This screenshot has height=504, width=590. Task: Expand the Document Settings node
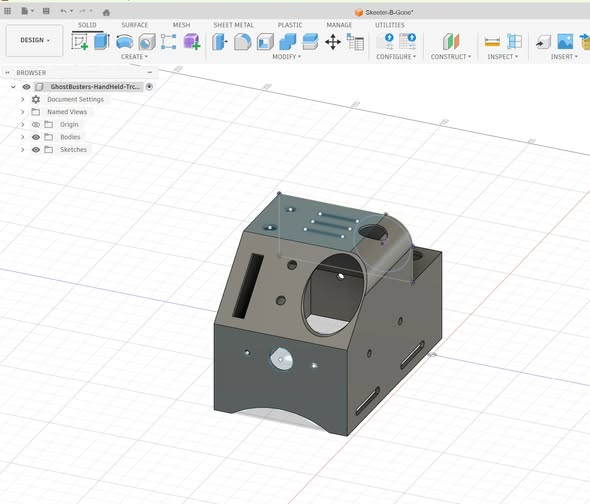23,99
